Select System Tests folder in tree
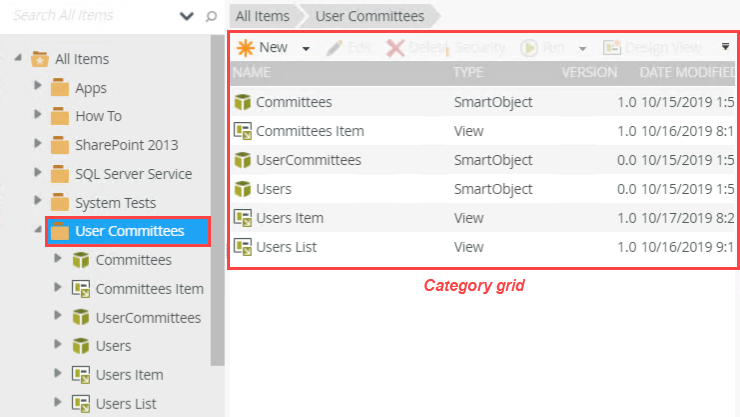This screenshot has height=417, width=740. (115, 202)
